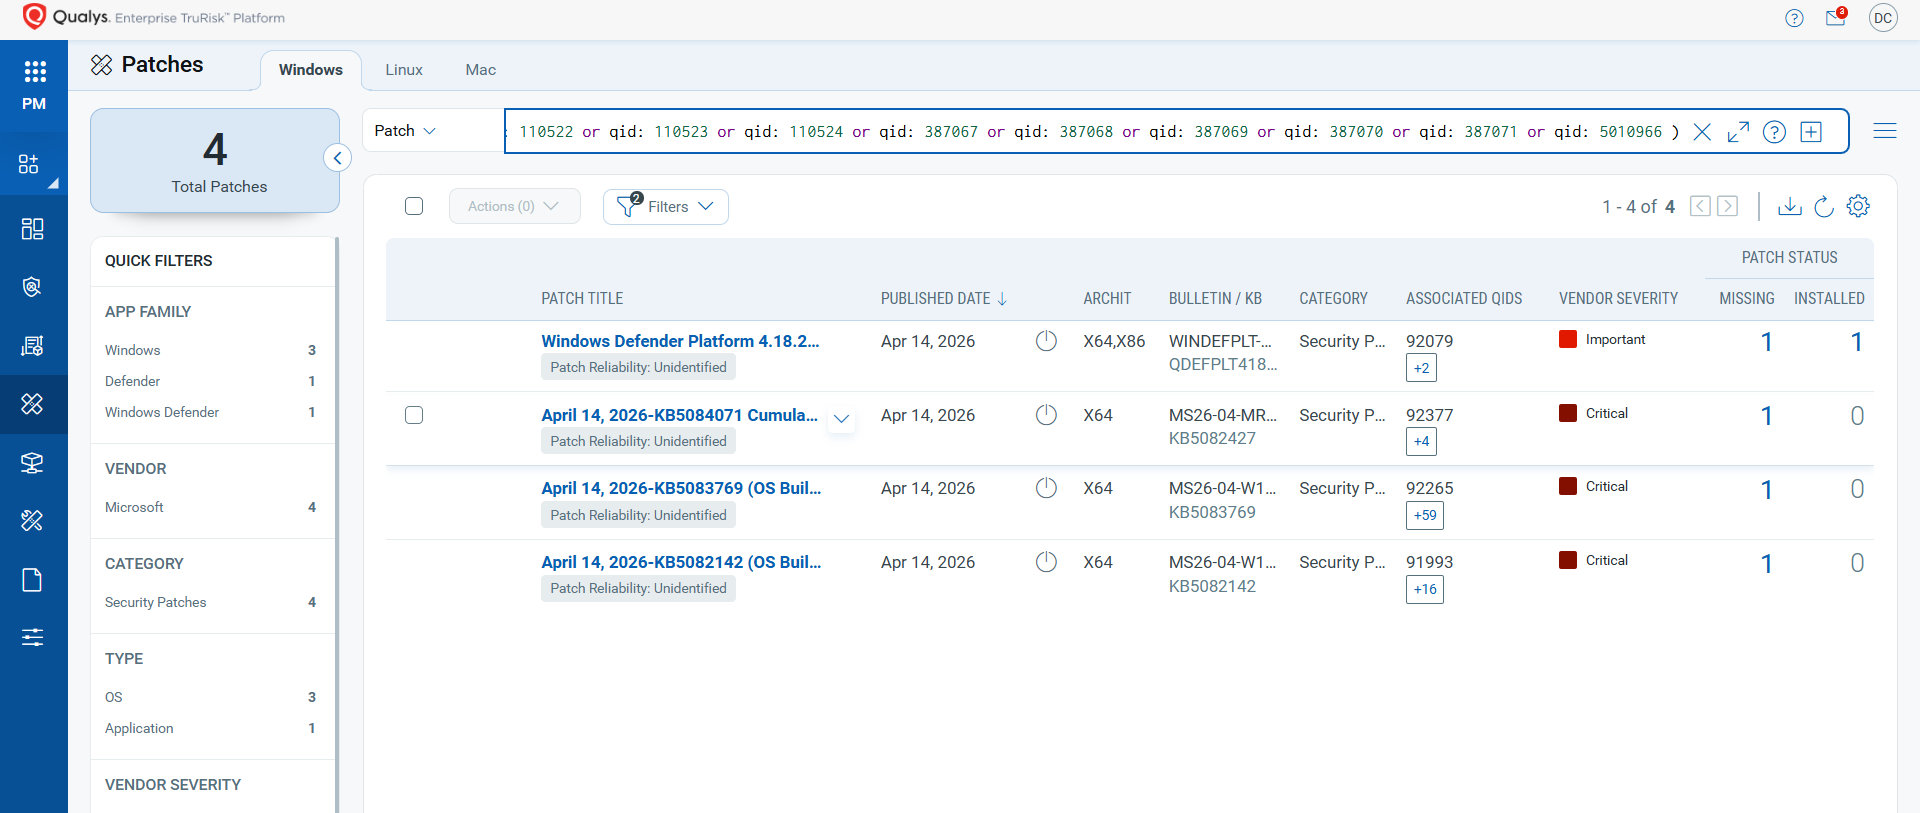
Task: Open the Filters dropdown
Action: [x=666, y=207]
